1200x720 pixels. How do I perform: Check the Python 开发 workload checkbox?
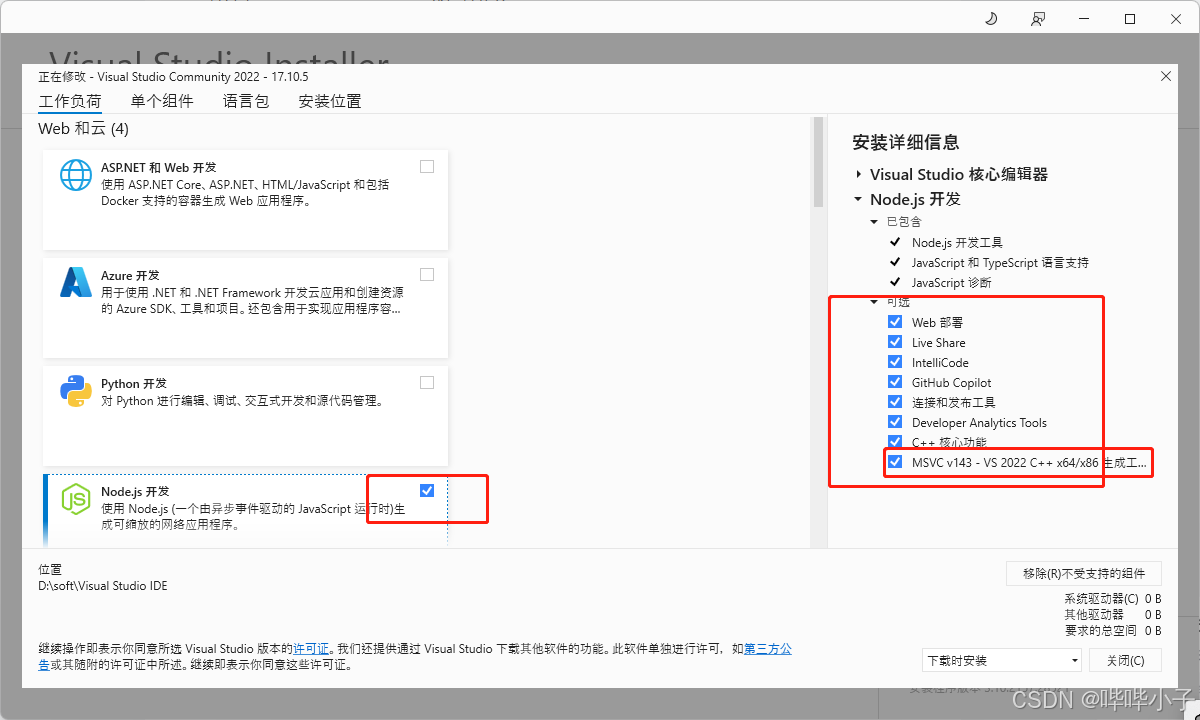[427, 382]
